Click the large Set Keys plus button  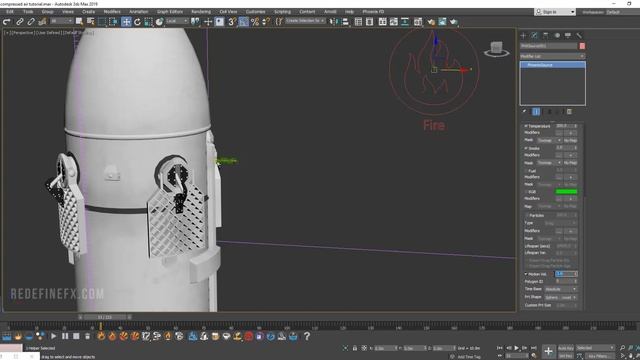[548, 351]
